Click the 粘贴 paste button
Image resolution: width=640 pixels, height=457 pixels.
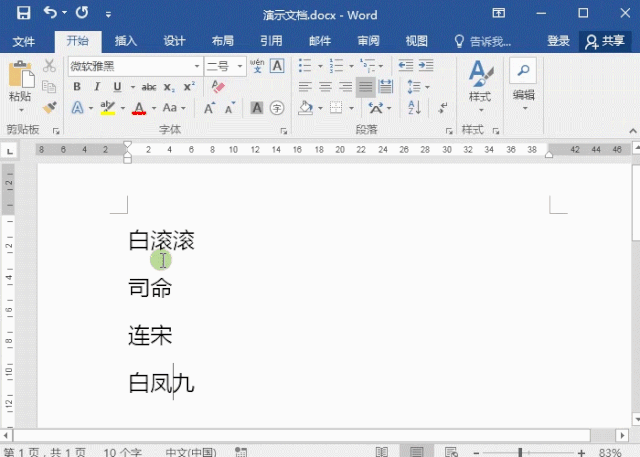(20, 81)
